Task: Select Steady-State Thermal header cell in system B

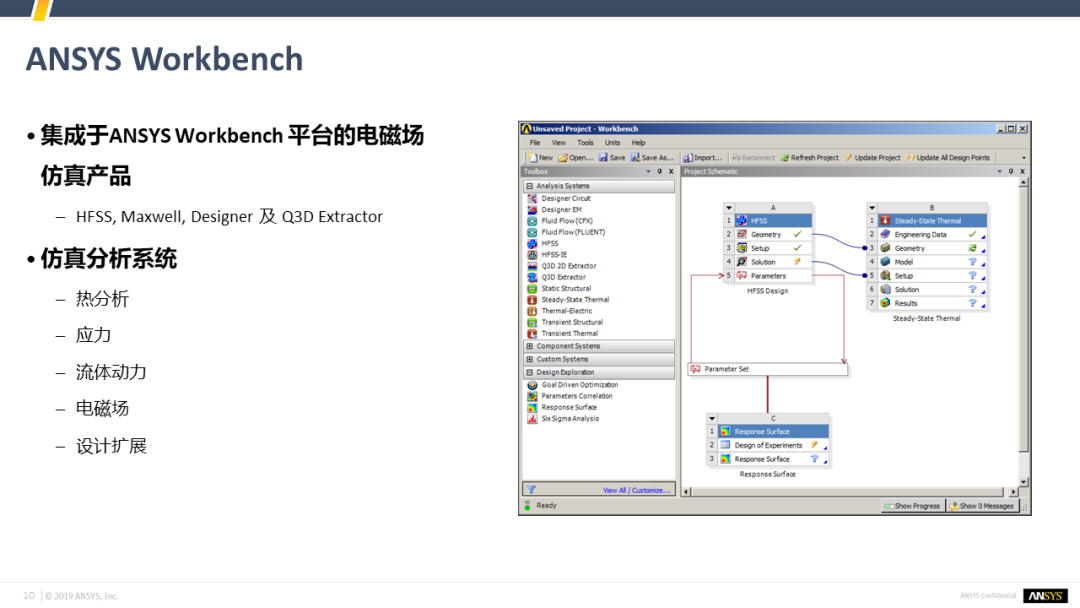Action: [932, 220]
